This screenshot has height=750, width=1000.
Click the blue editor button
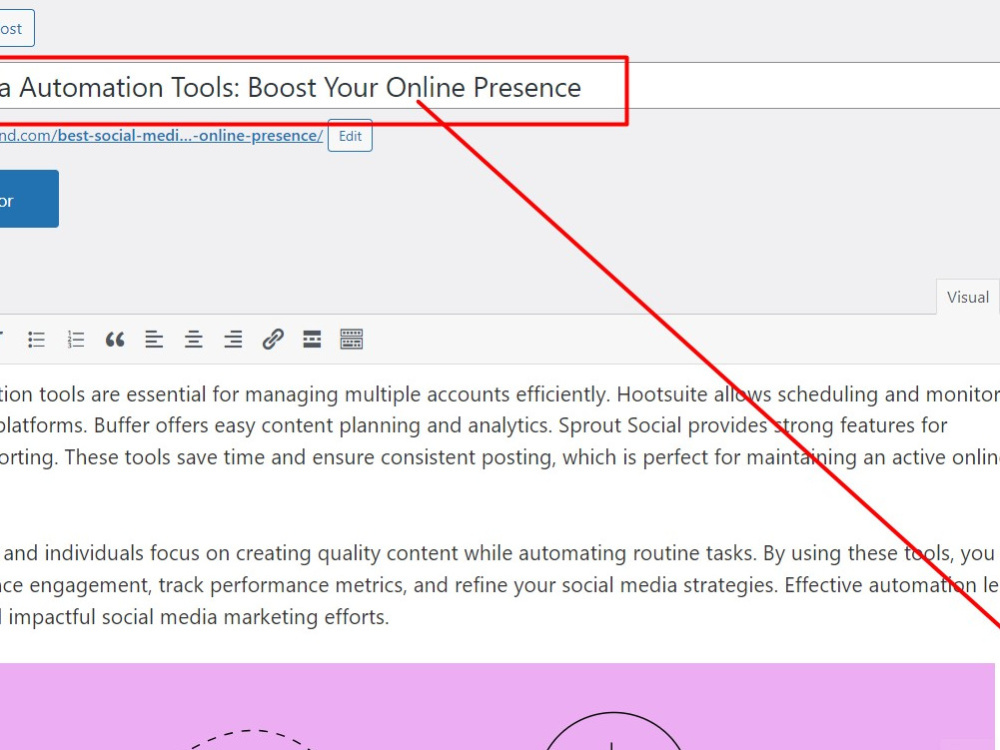[29, 199]
